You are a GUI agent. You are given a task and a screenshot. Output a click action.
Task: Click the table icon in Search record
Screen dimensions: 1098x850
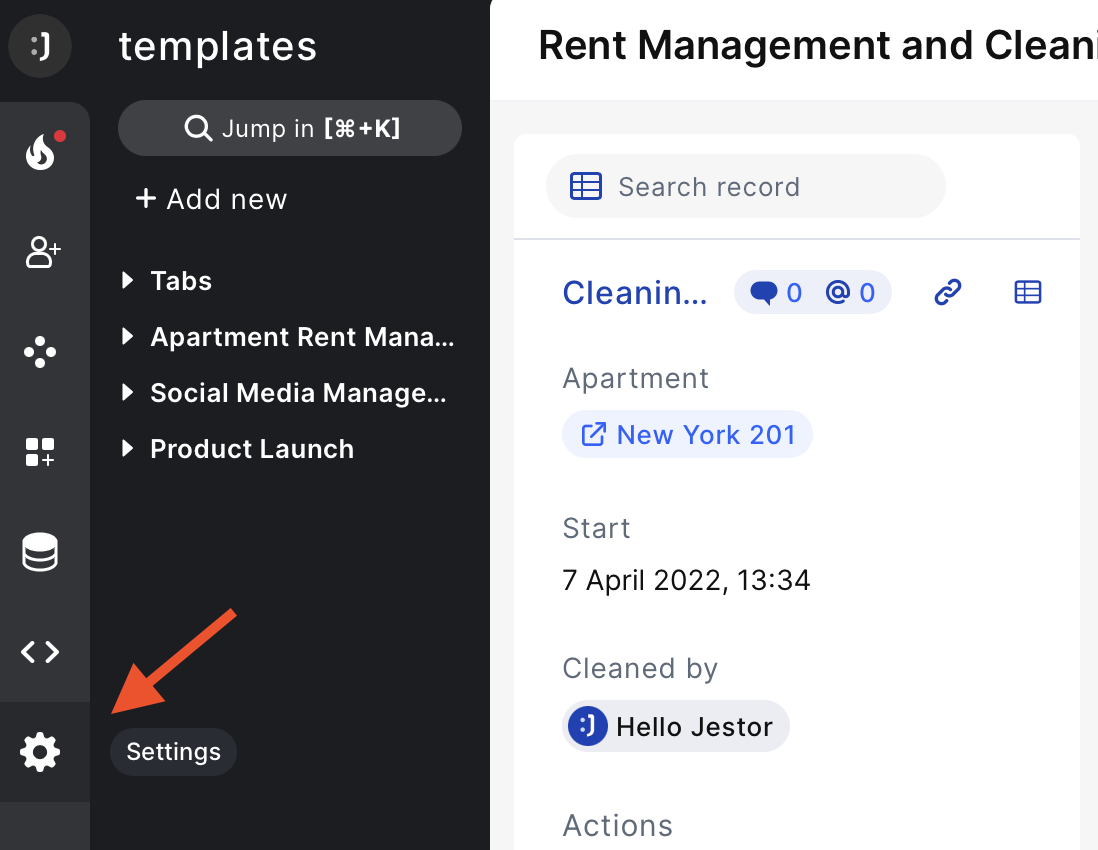(585, 186)
